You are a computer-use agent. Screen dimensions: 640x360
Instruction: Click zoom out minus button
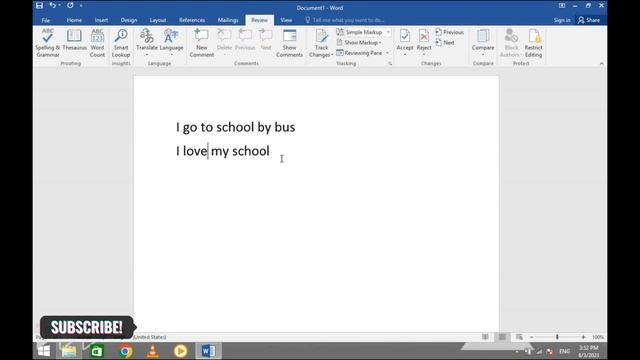[531, 337]
